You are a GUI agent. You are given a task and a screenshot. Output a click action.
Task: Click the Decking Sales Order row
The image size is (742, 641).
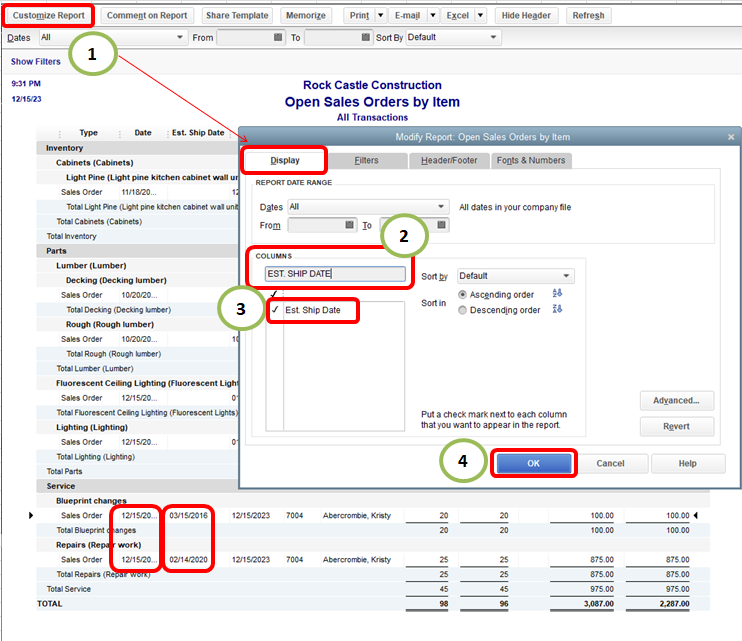[138, 295]
